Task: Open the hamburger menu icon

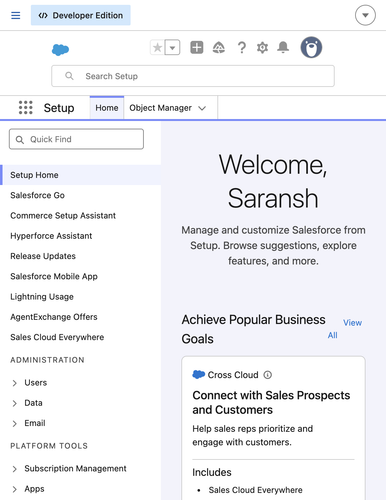Action: [16, 15]
